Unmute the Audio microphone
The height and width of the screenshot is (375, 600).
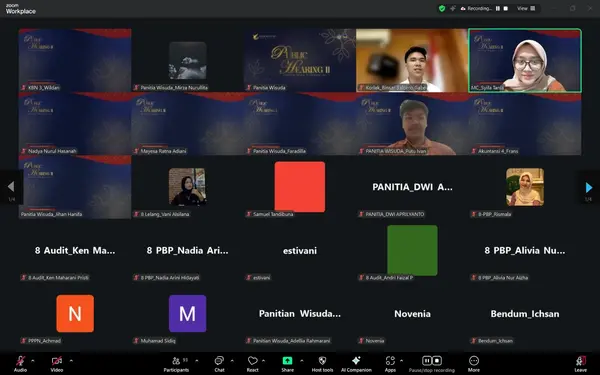tap(20, 364)
